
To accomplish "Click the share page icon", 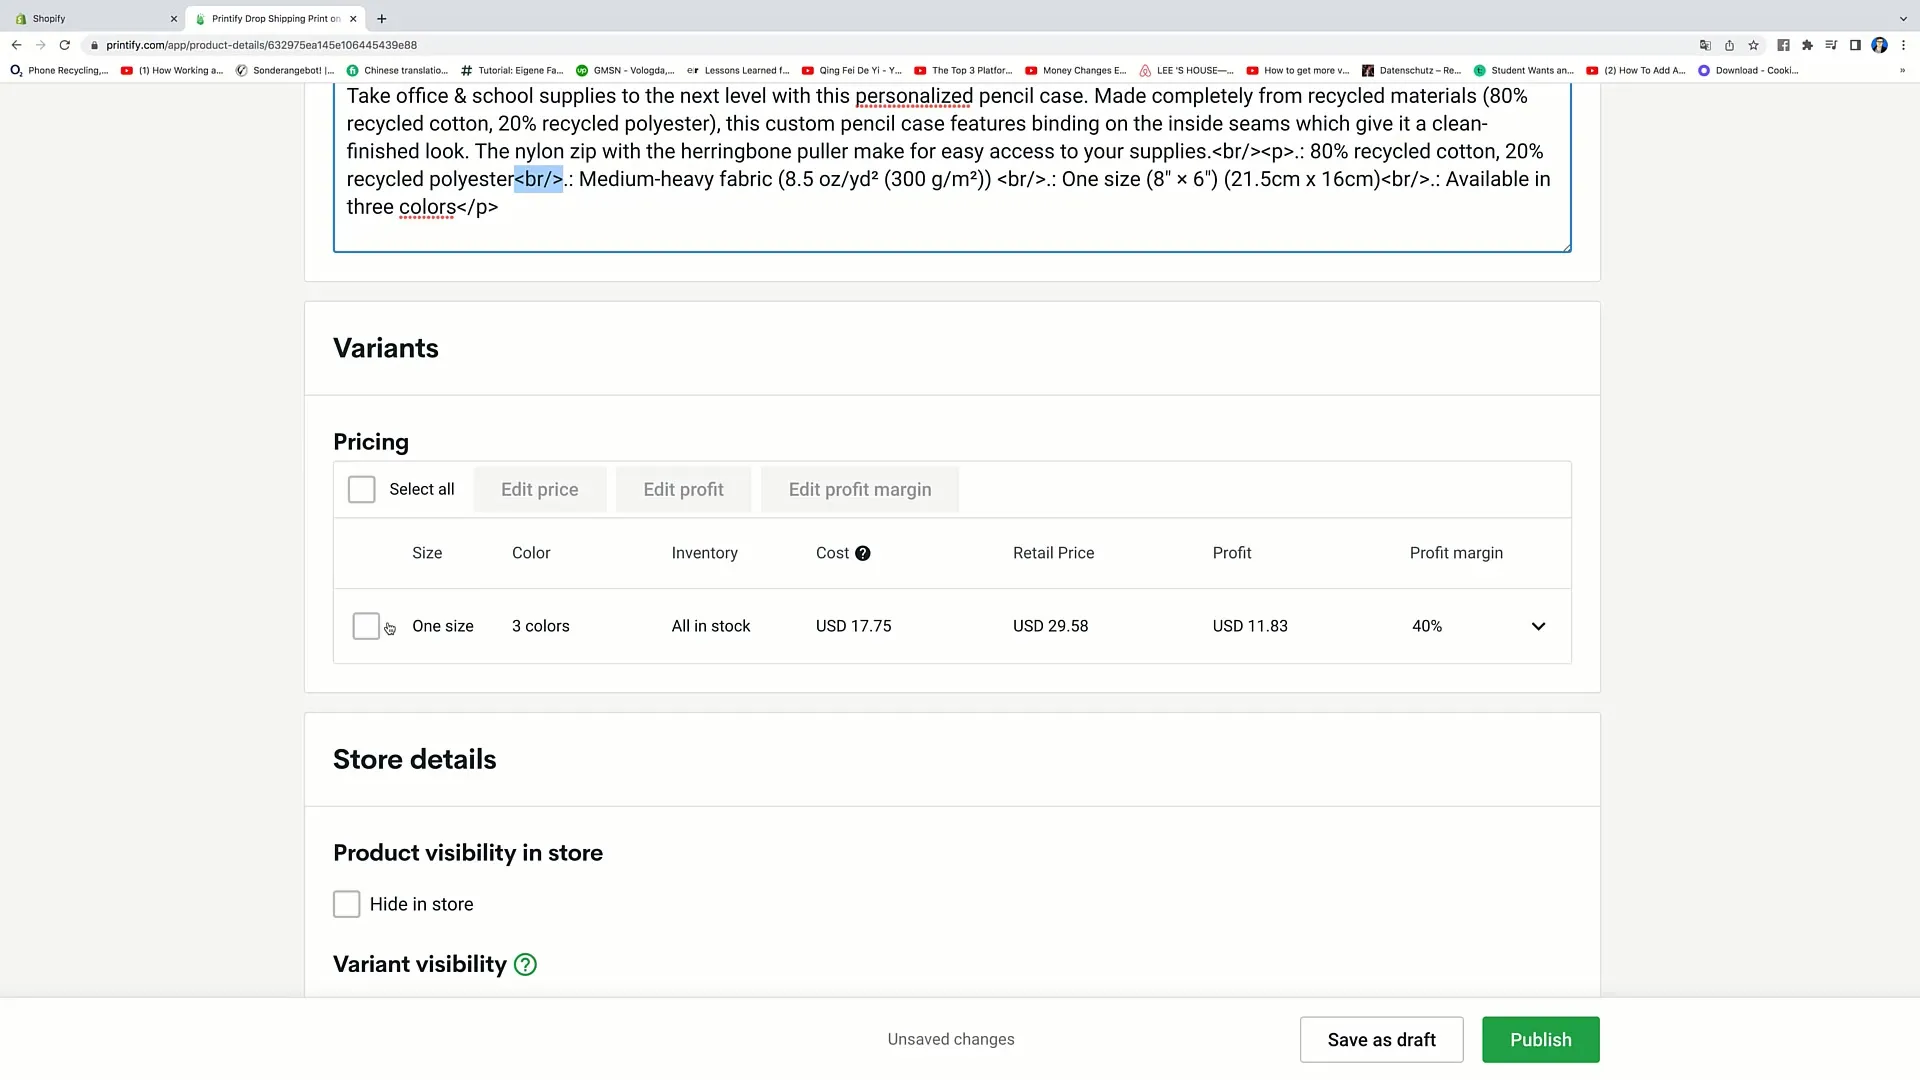I will tap(1729, 45).
